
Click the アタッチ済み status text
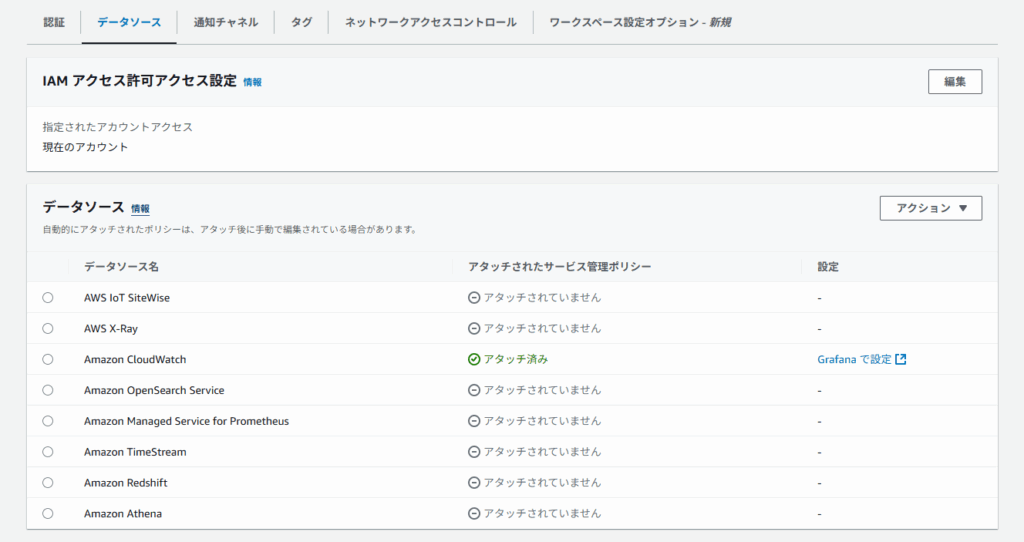click(x=516, y=359)
